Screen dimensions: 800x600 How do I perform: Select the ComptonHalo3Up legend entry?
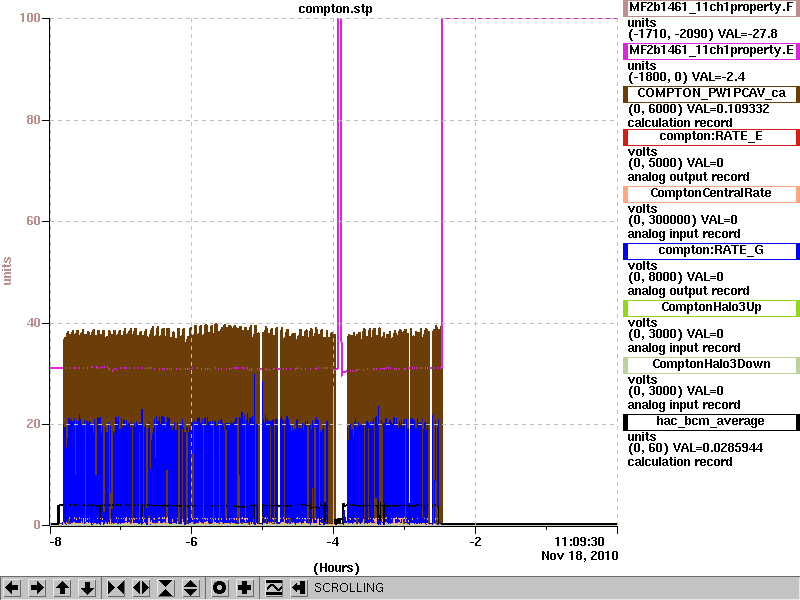pyautogui.click(x=711, y=307)
